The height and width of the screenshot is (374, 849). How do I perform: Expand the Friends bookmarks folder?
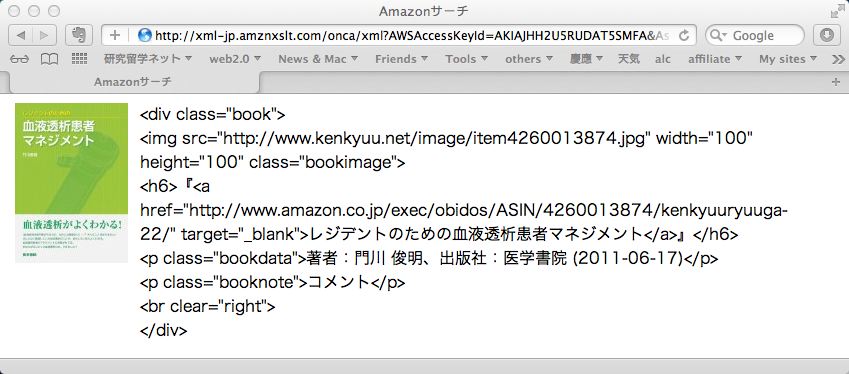401,59
